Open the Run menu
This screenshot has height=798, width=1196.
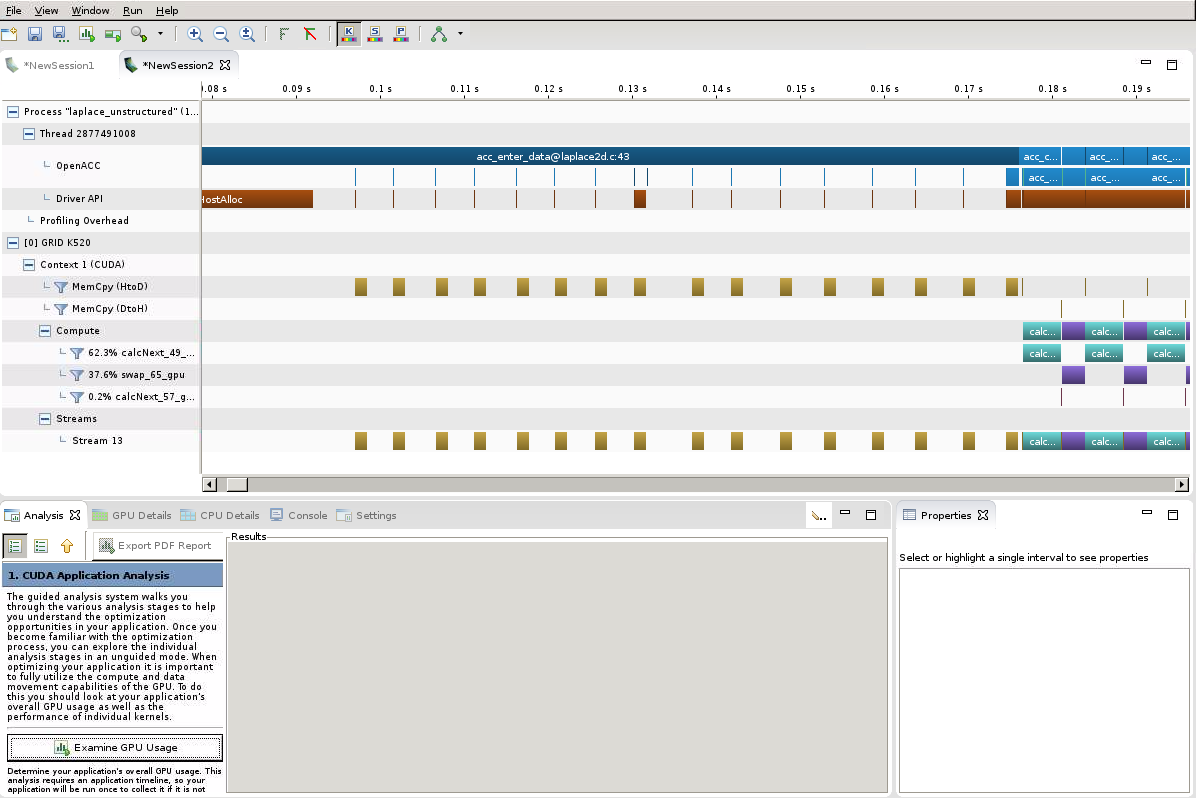click(133, 10)
